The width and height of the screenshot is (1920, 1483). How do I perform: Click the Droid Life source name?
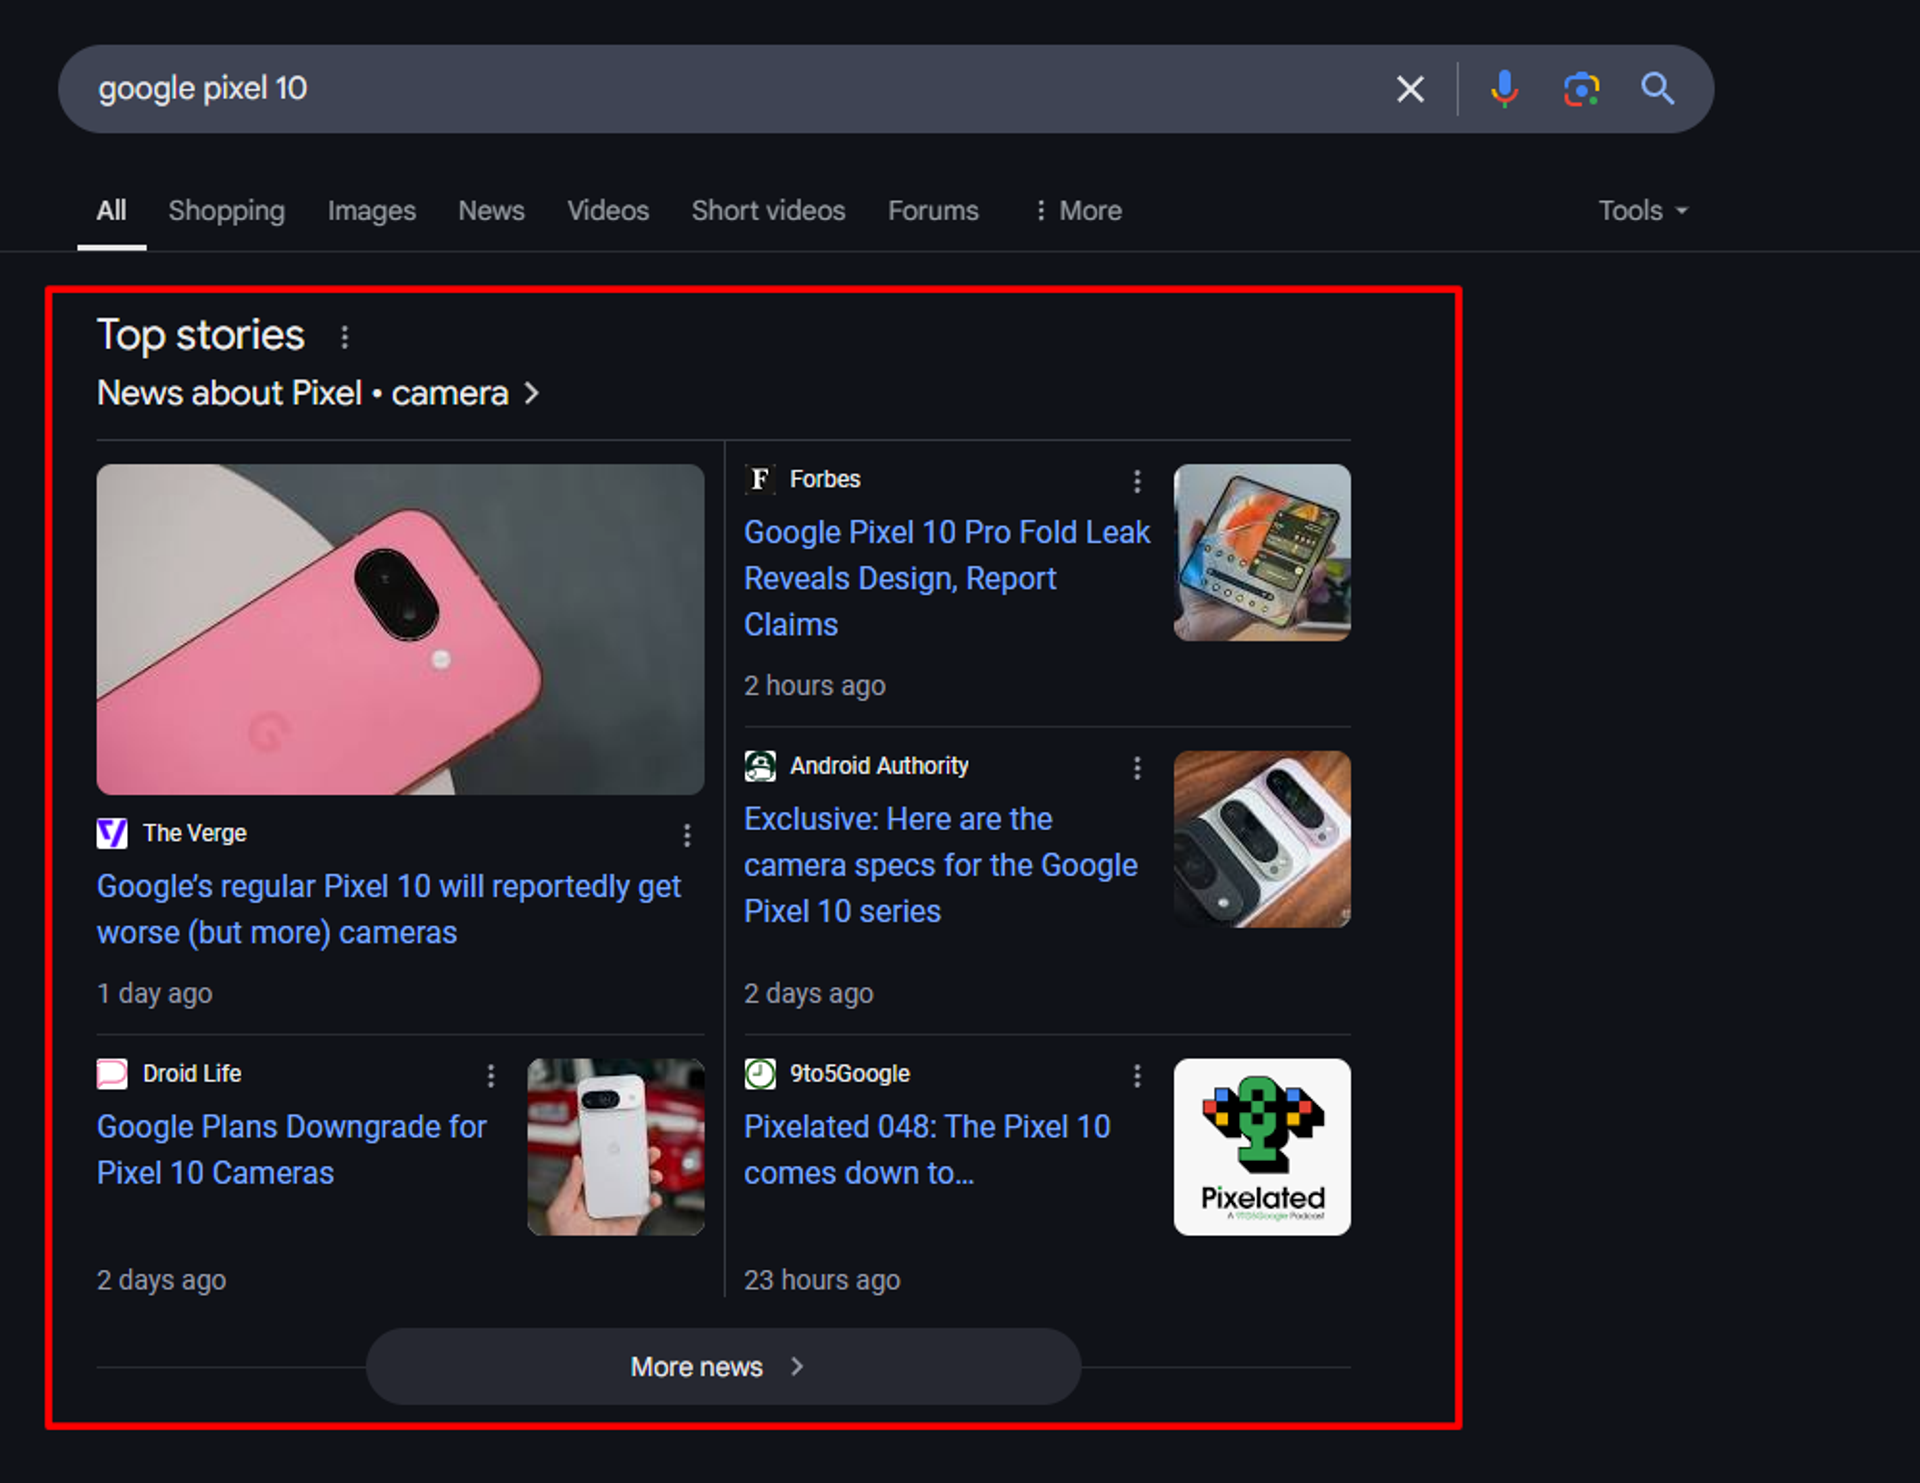(192, 1073)
